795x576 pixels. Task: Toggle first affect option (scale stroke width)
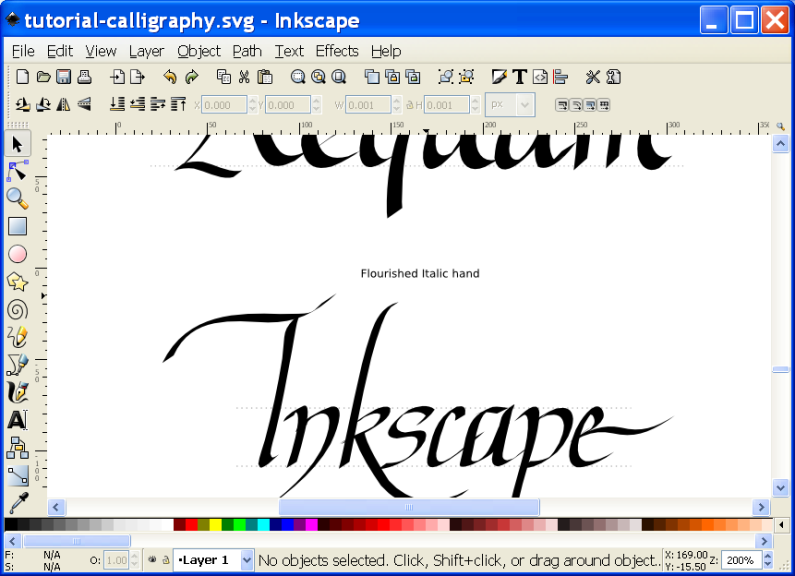point(562,105)
